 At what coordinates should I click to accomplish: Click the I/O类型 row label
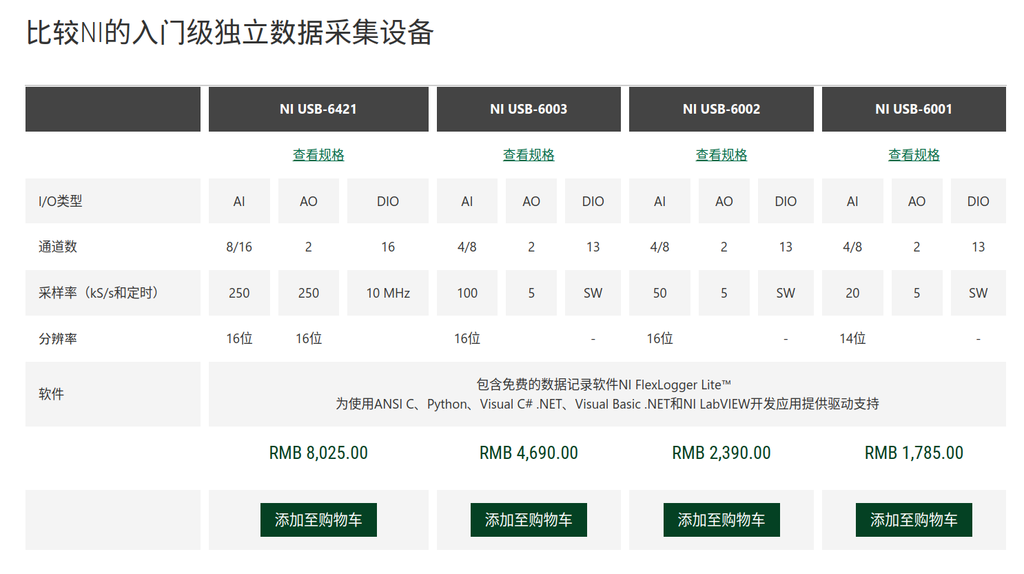[x=60, y=201]
